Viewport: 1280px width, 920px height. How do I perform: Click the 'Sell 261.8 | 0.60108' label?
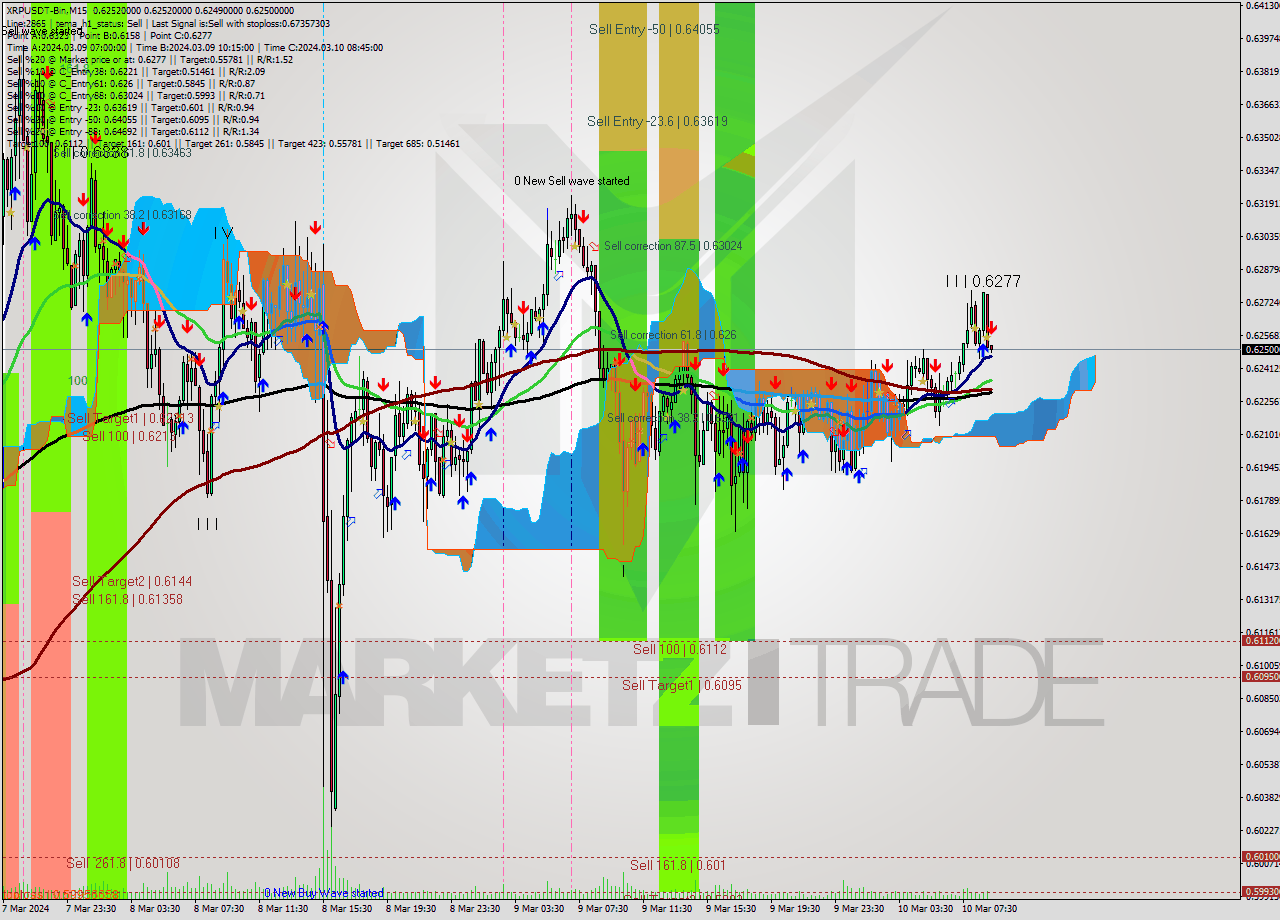[x=123, y=863]
